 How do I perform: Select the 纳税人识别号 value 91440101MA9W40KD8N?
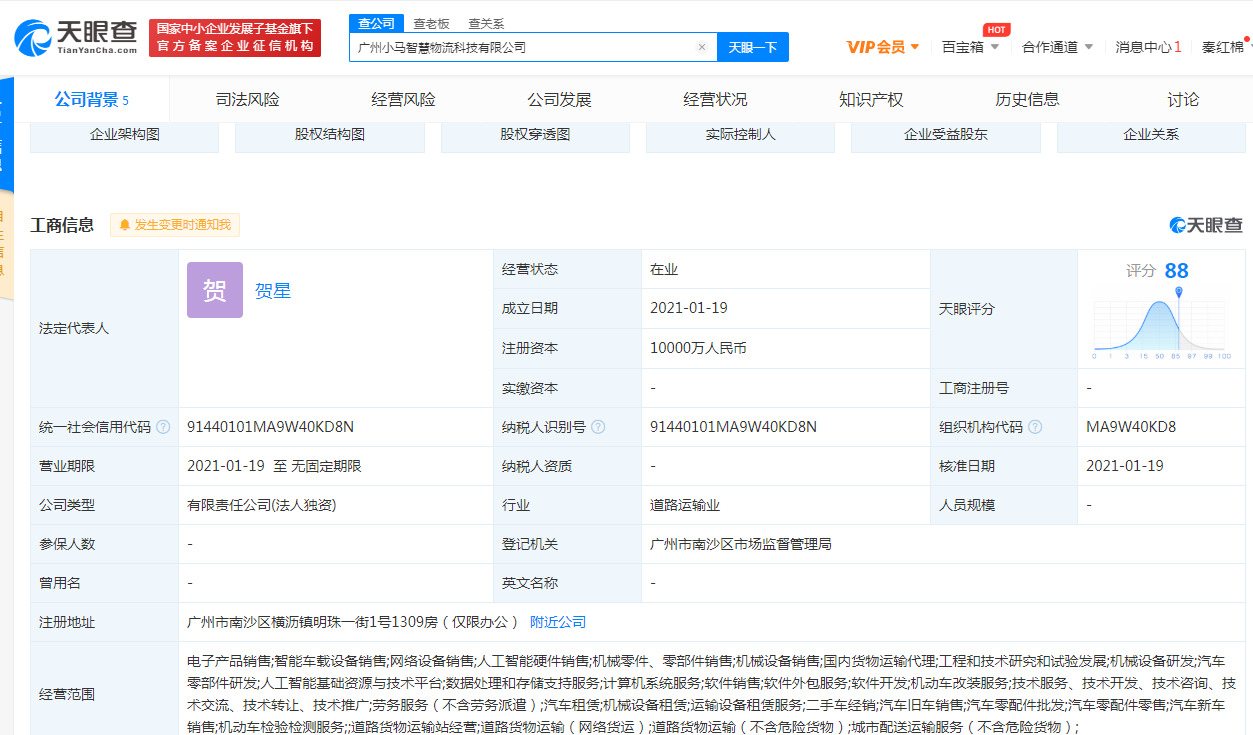(x=733, y=427)
